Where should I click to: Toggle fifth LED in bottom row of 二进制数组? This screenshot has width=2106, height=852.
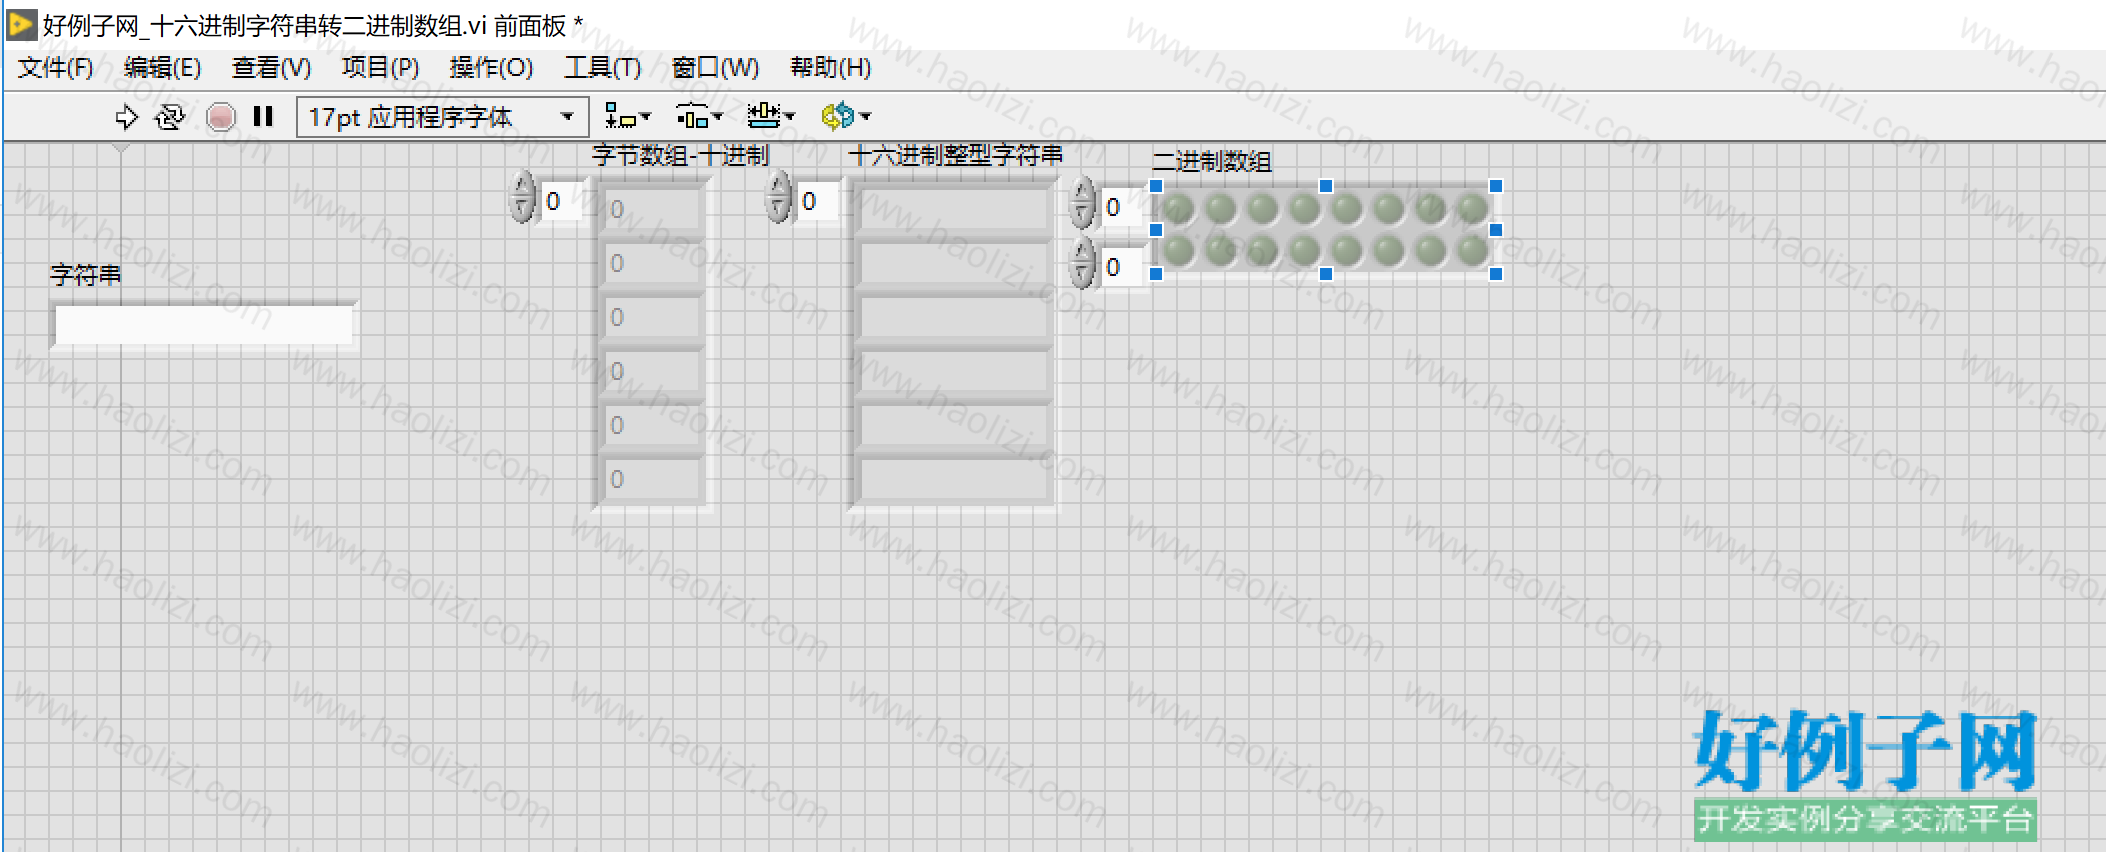1347,250
